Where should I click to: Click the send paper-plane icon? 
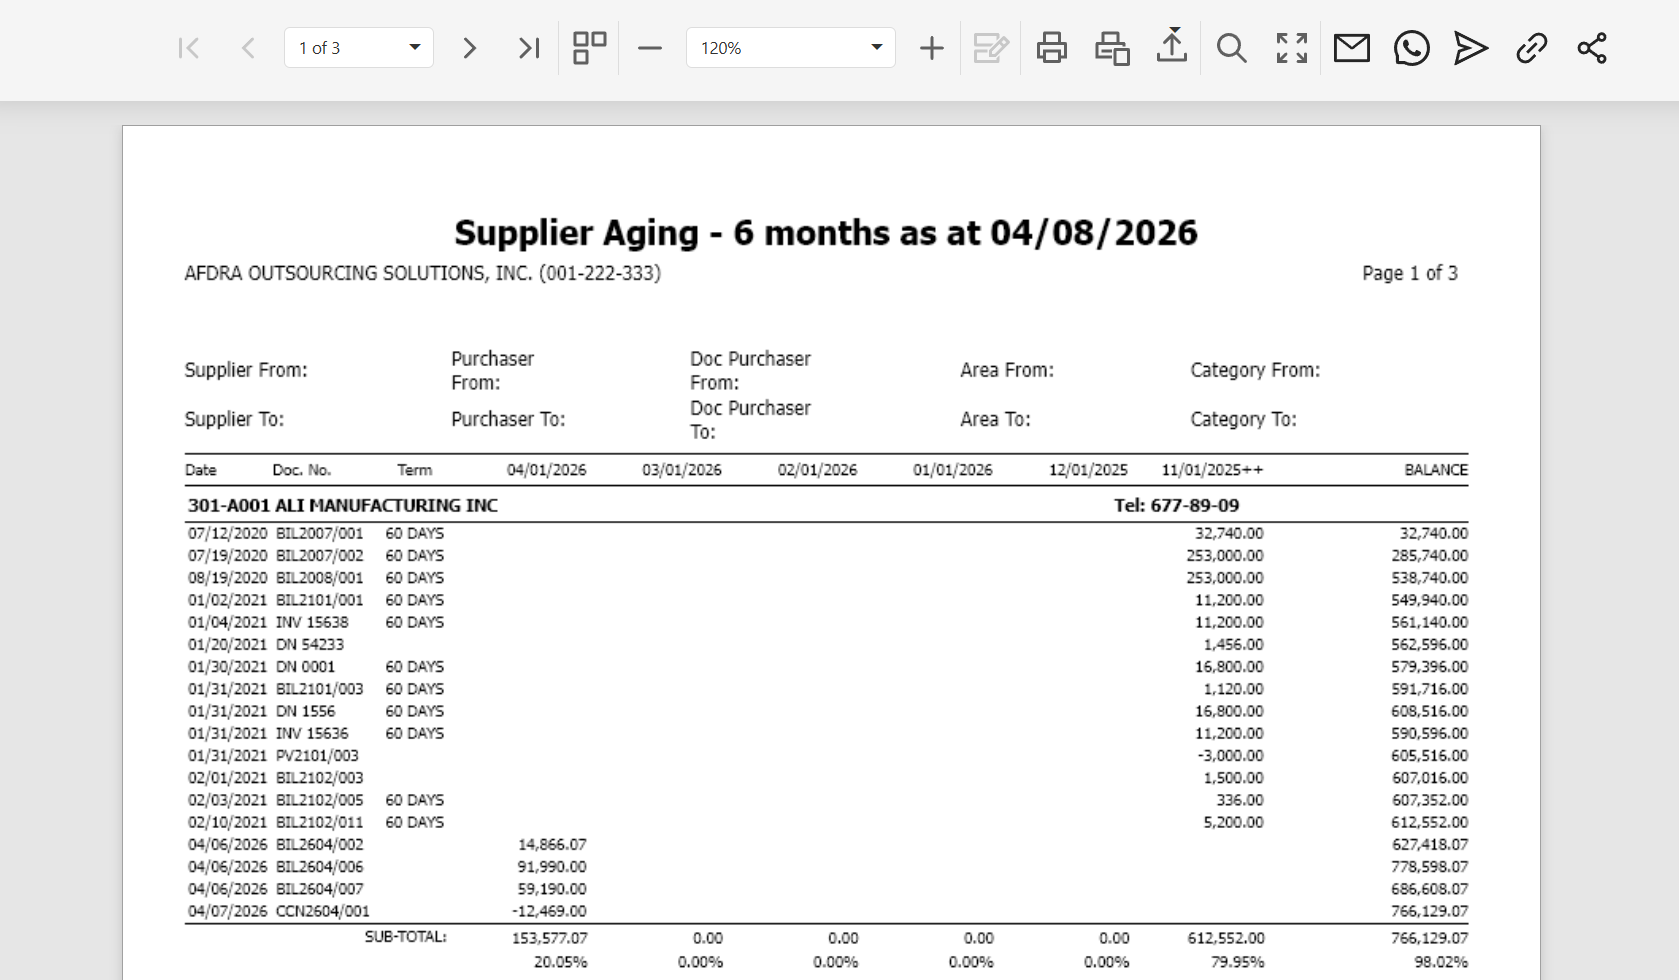(1471, 48)
